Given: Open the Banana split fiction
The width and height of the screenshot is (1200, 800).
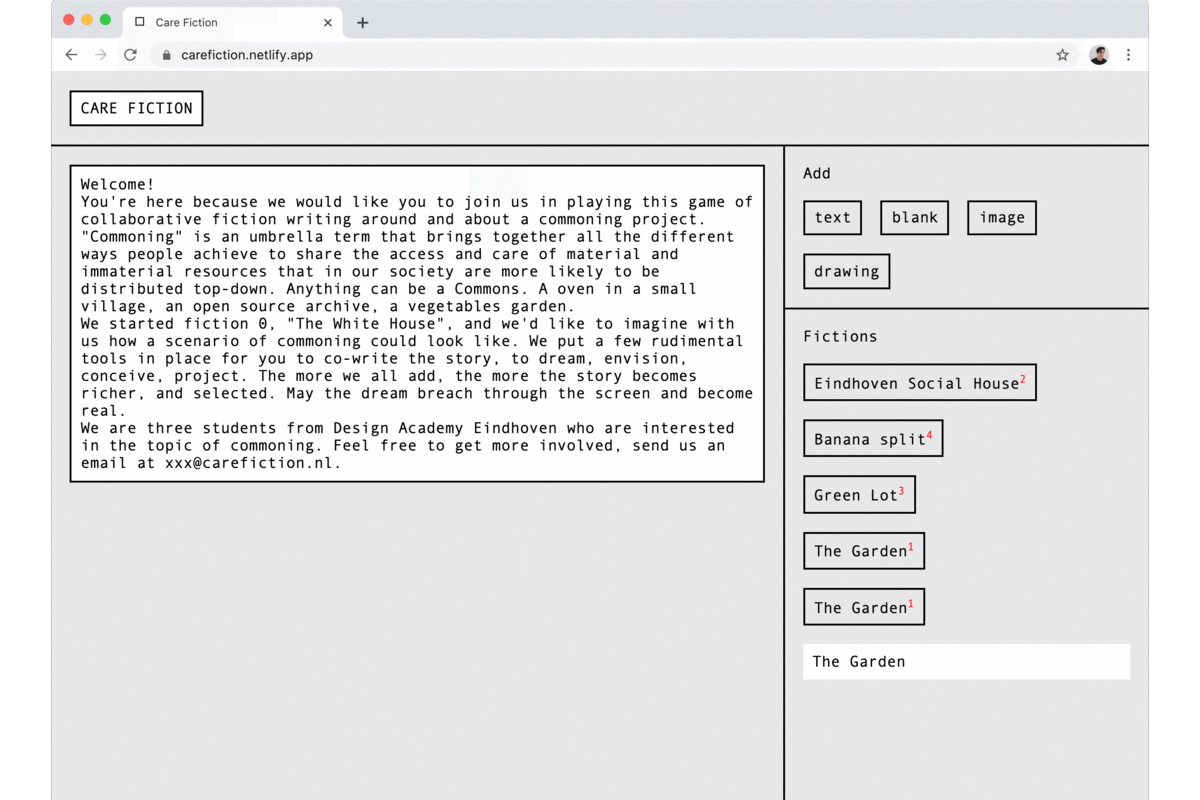Looking at the screenshot, I should 873,439.
